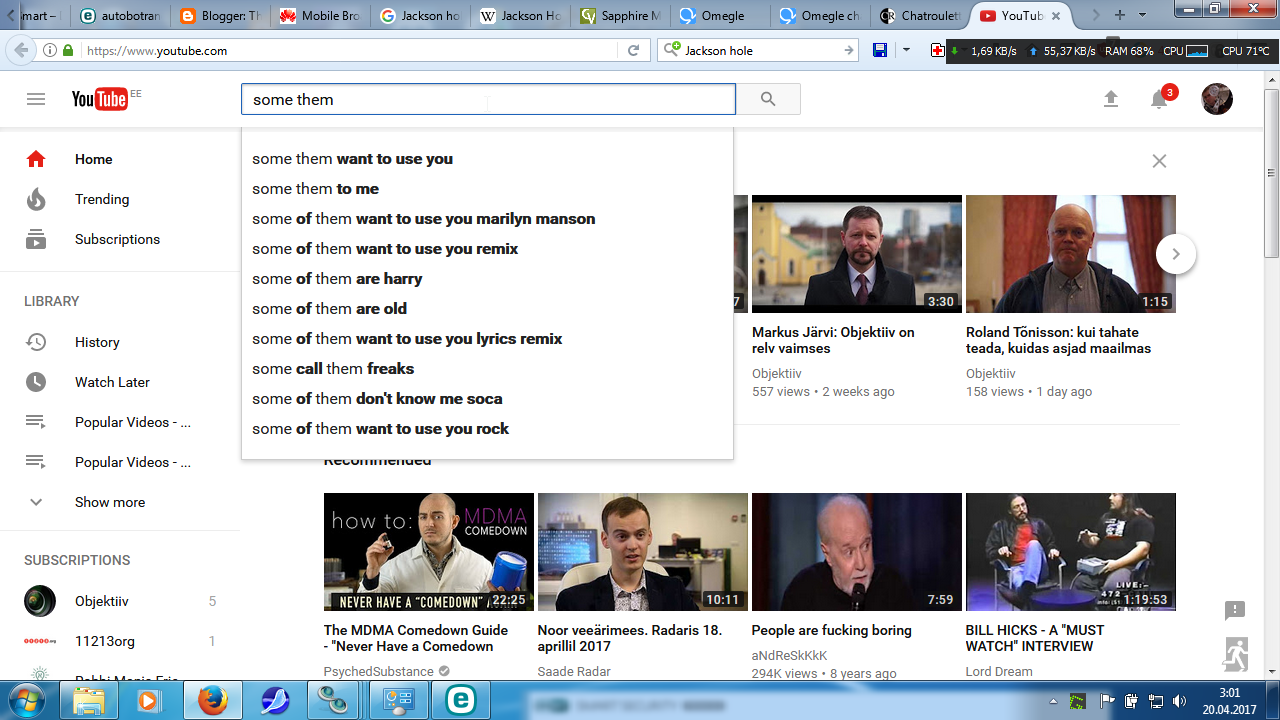The image size is (1280, 720).
Task: Open the YouTube hamburger guide menu
Action: click(36, 99)
